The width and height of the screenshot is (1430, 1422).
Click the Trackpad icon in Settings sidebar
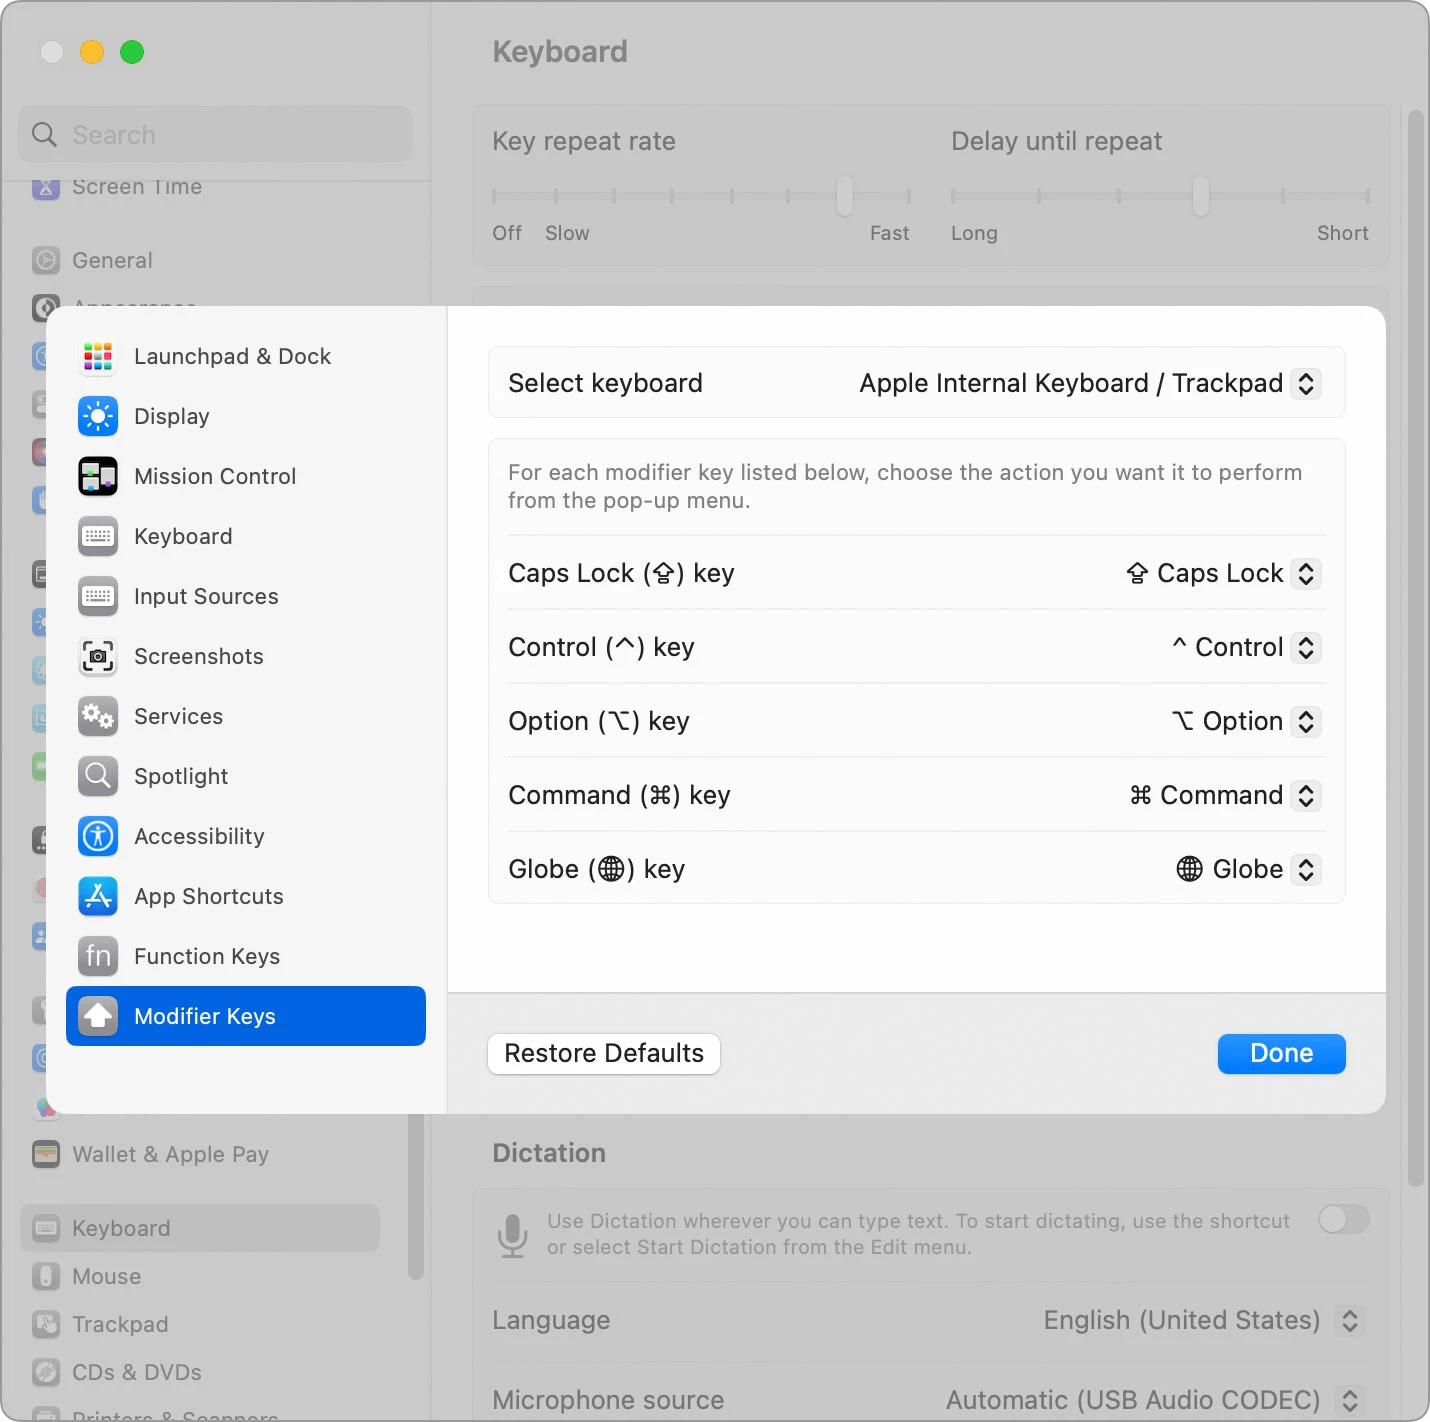(x=46, y=1324)
